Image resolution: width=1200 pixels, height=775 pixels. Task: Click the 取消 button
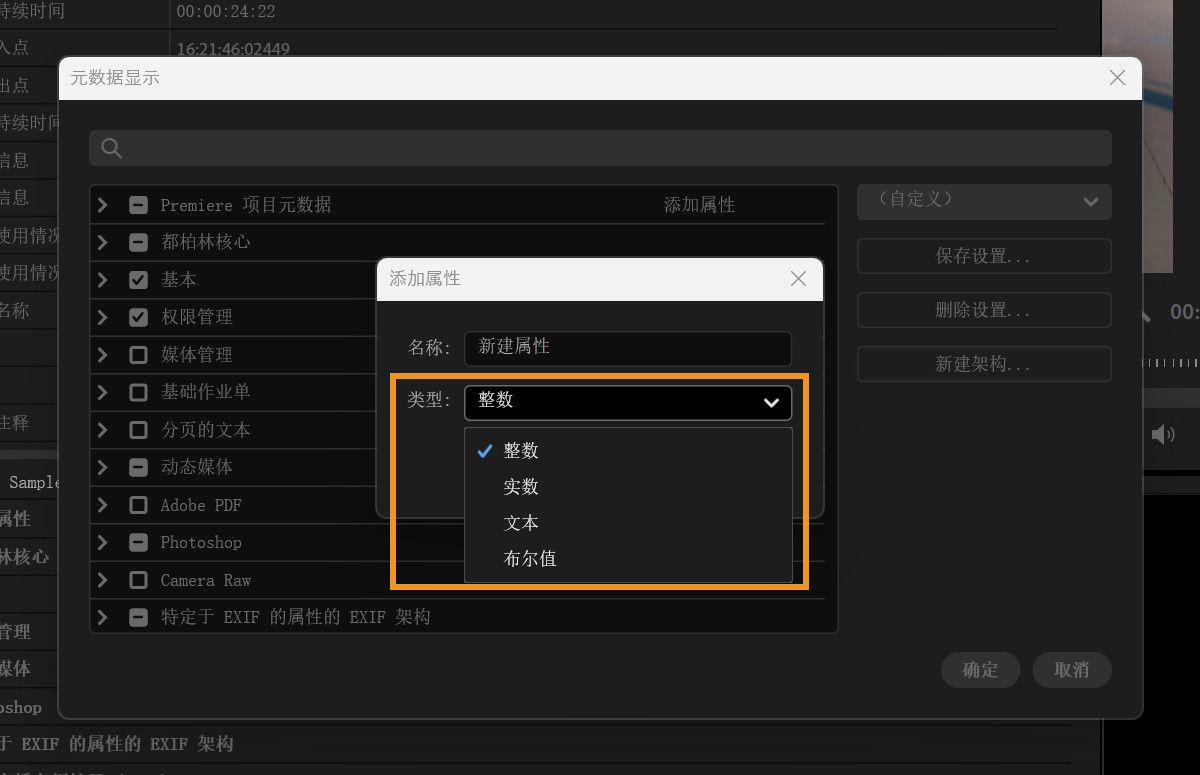click(1072, 670)
